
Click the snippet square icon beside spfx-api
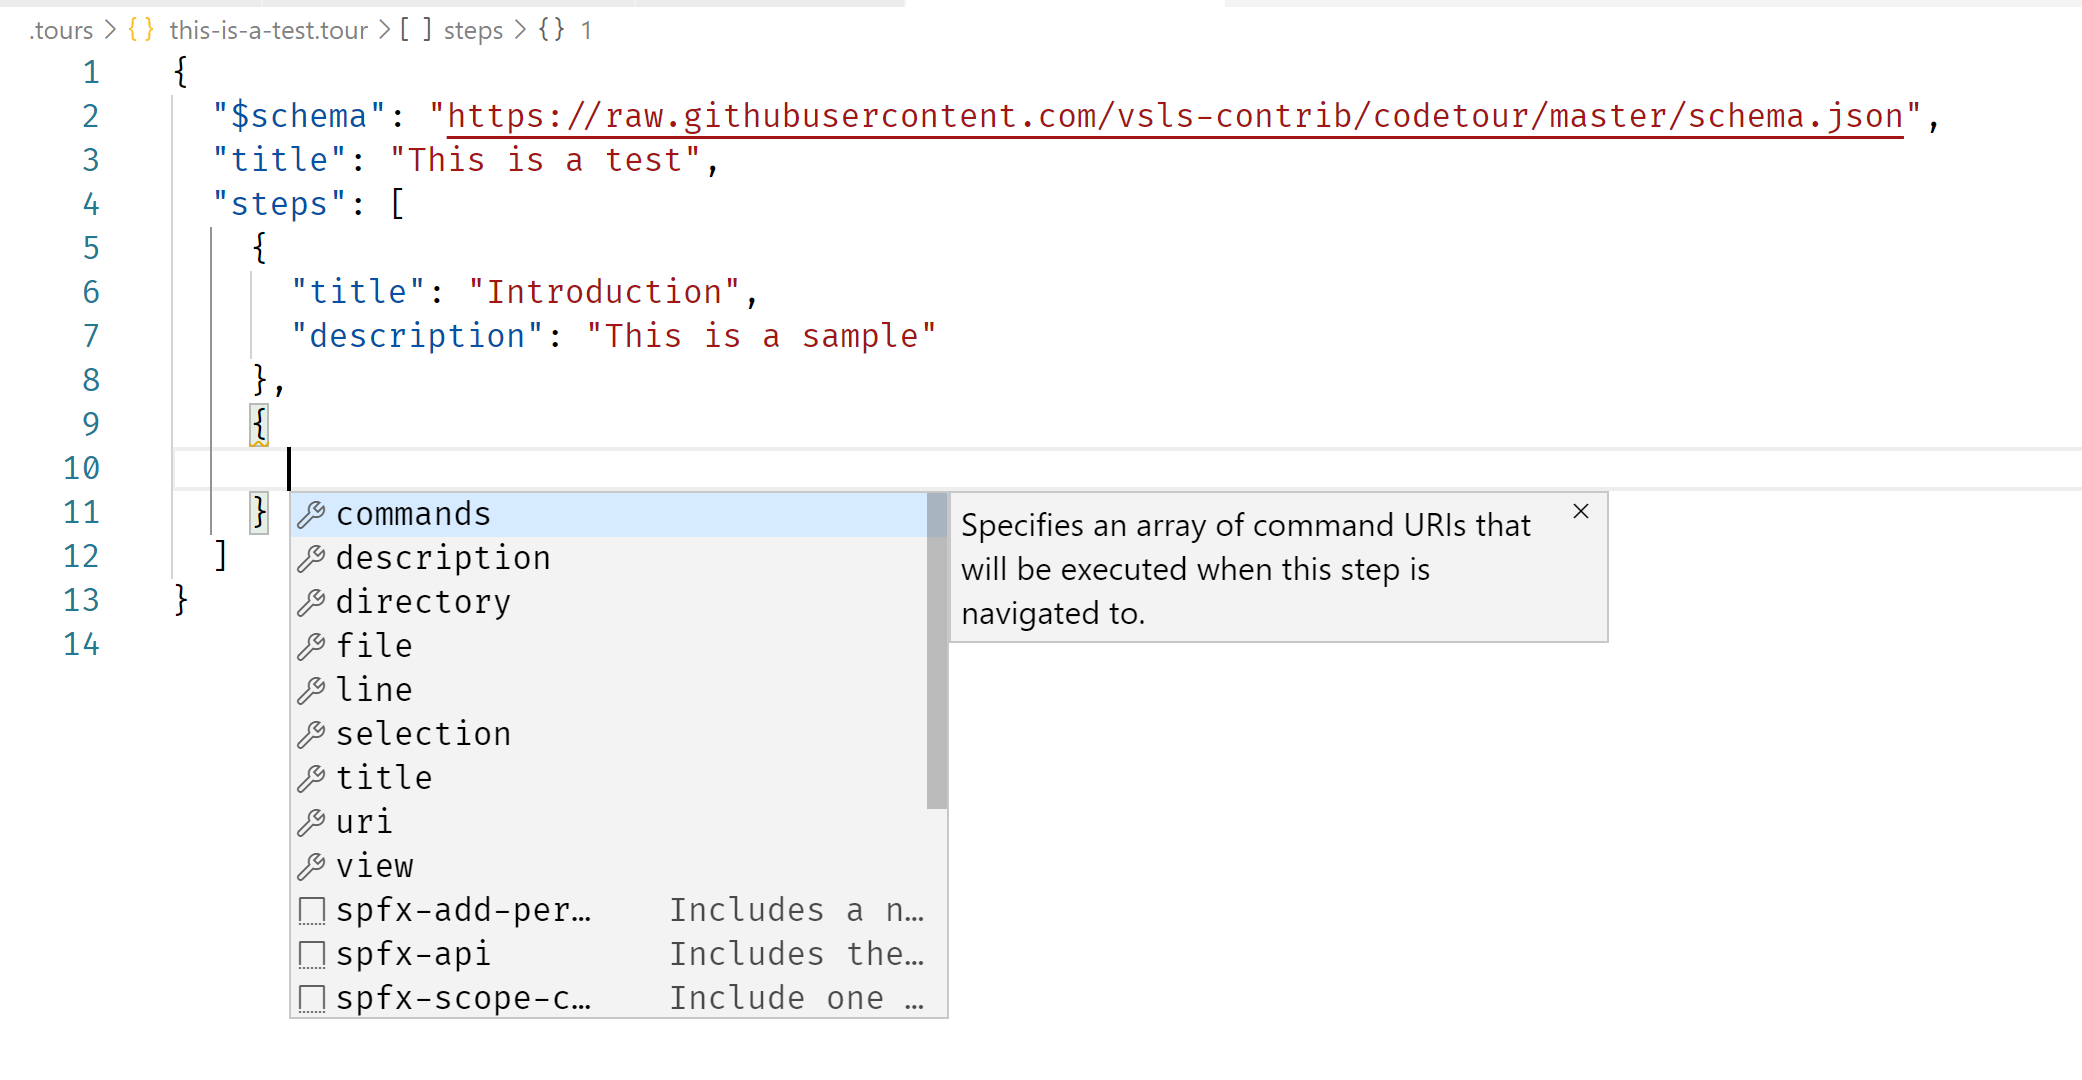pyautogui.click(x=311, y=954)
